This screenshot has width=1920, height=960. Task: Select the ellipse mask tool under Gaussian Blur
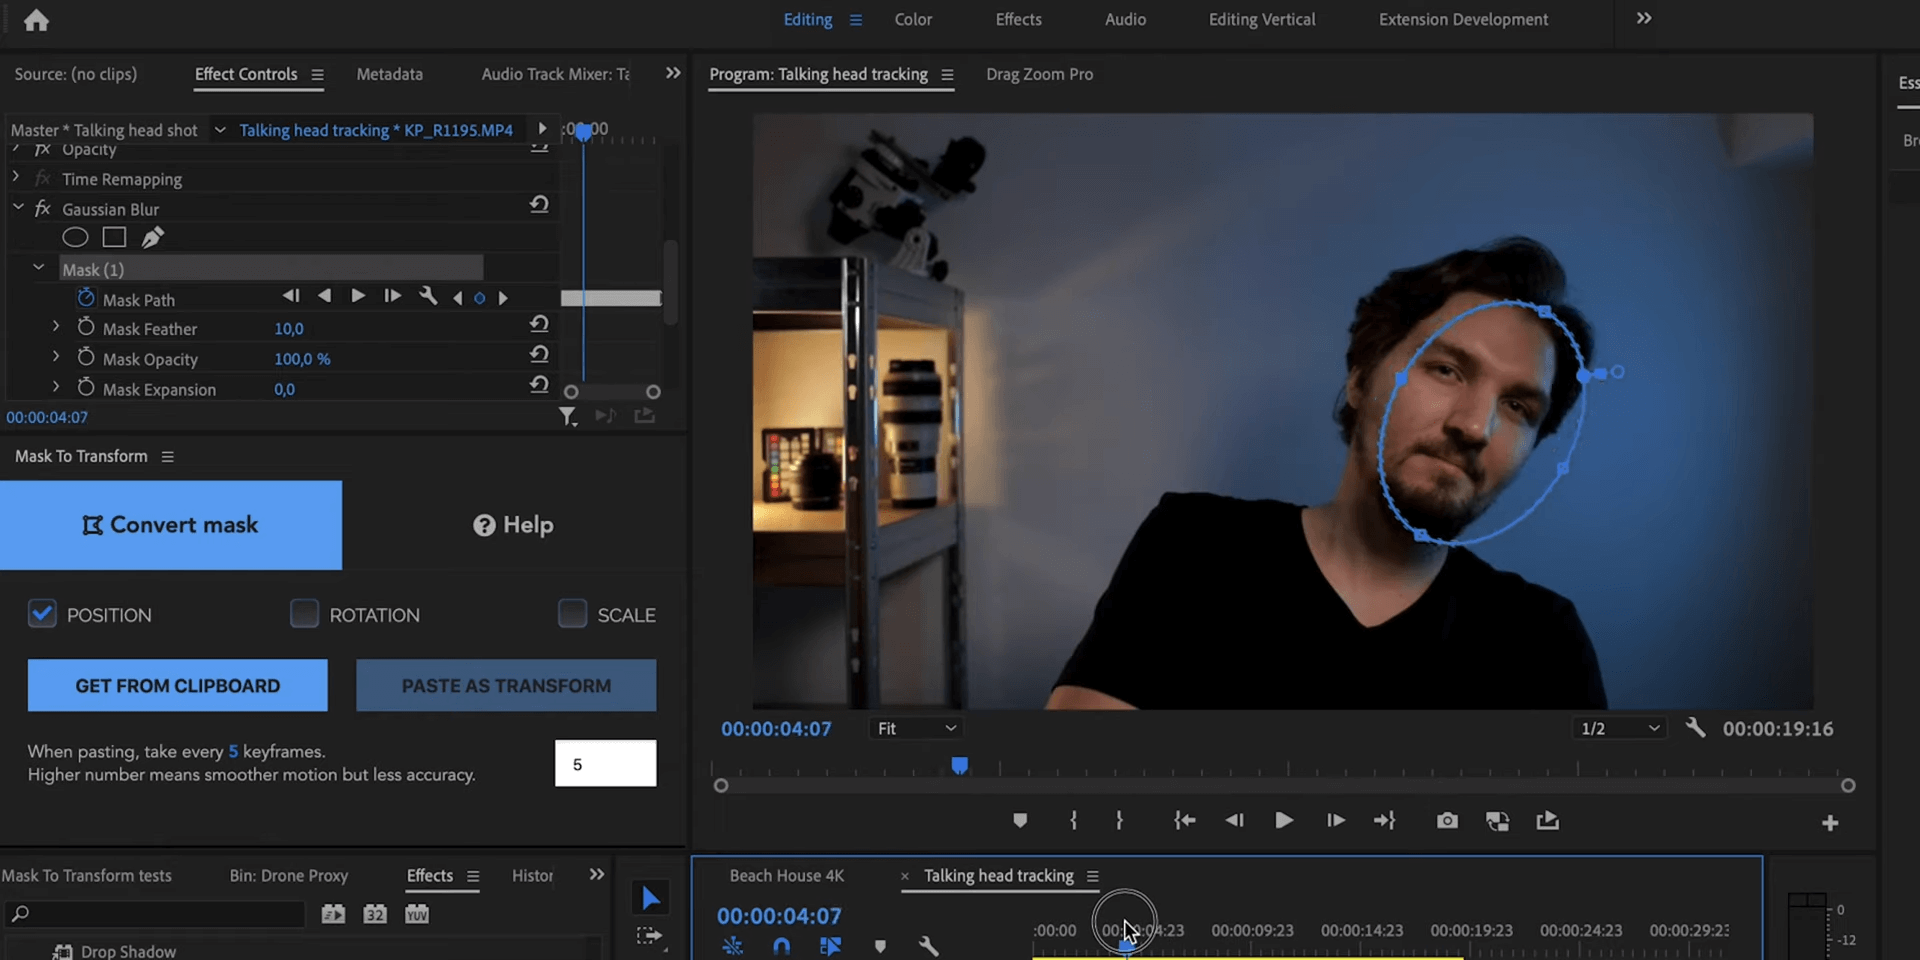coord(75,238)
